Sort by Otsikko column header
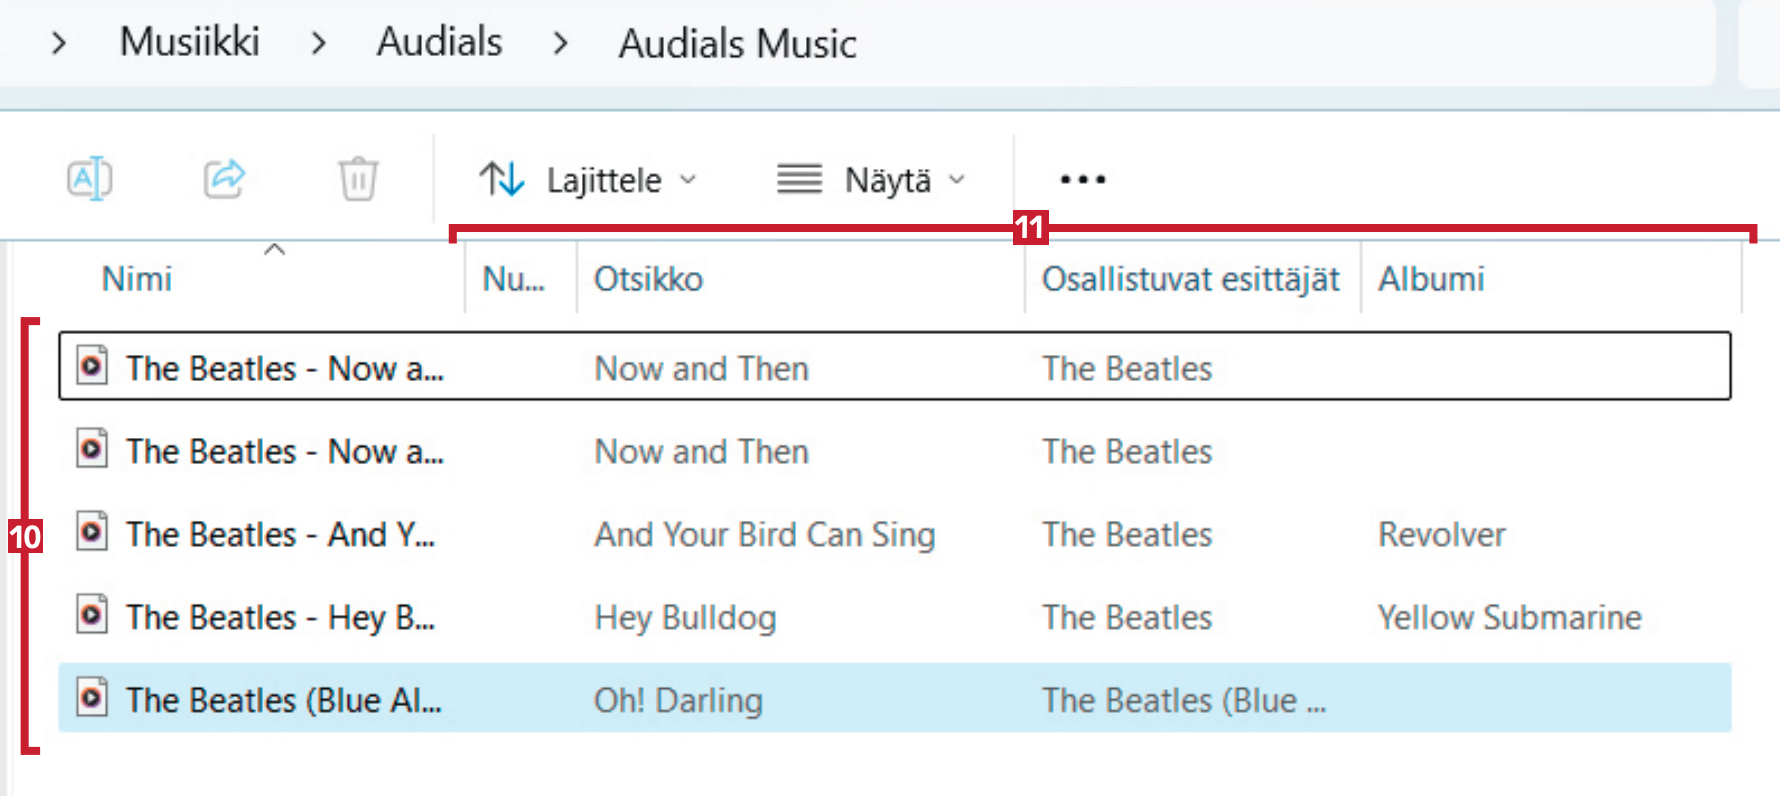The height and width of the screenshot is (796, 1780). pyautogui.click(x=648, y=279)
